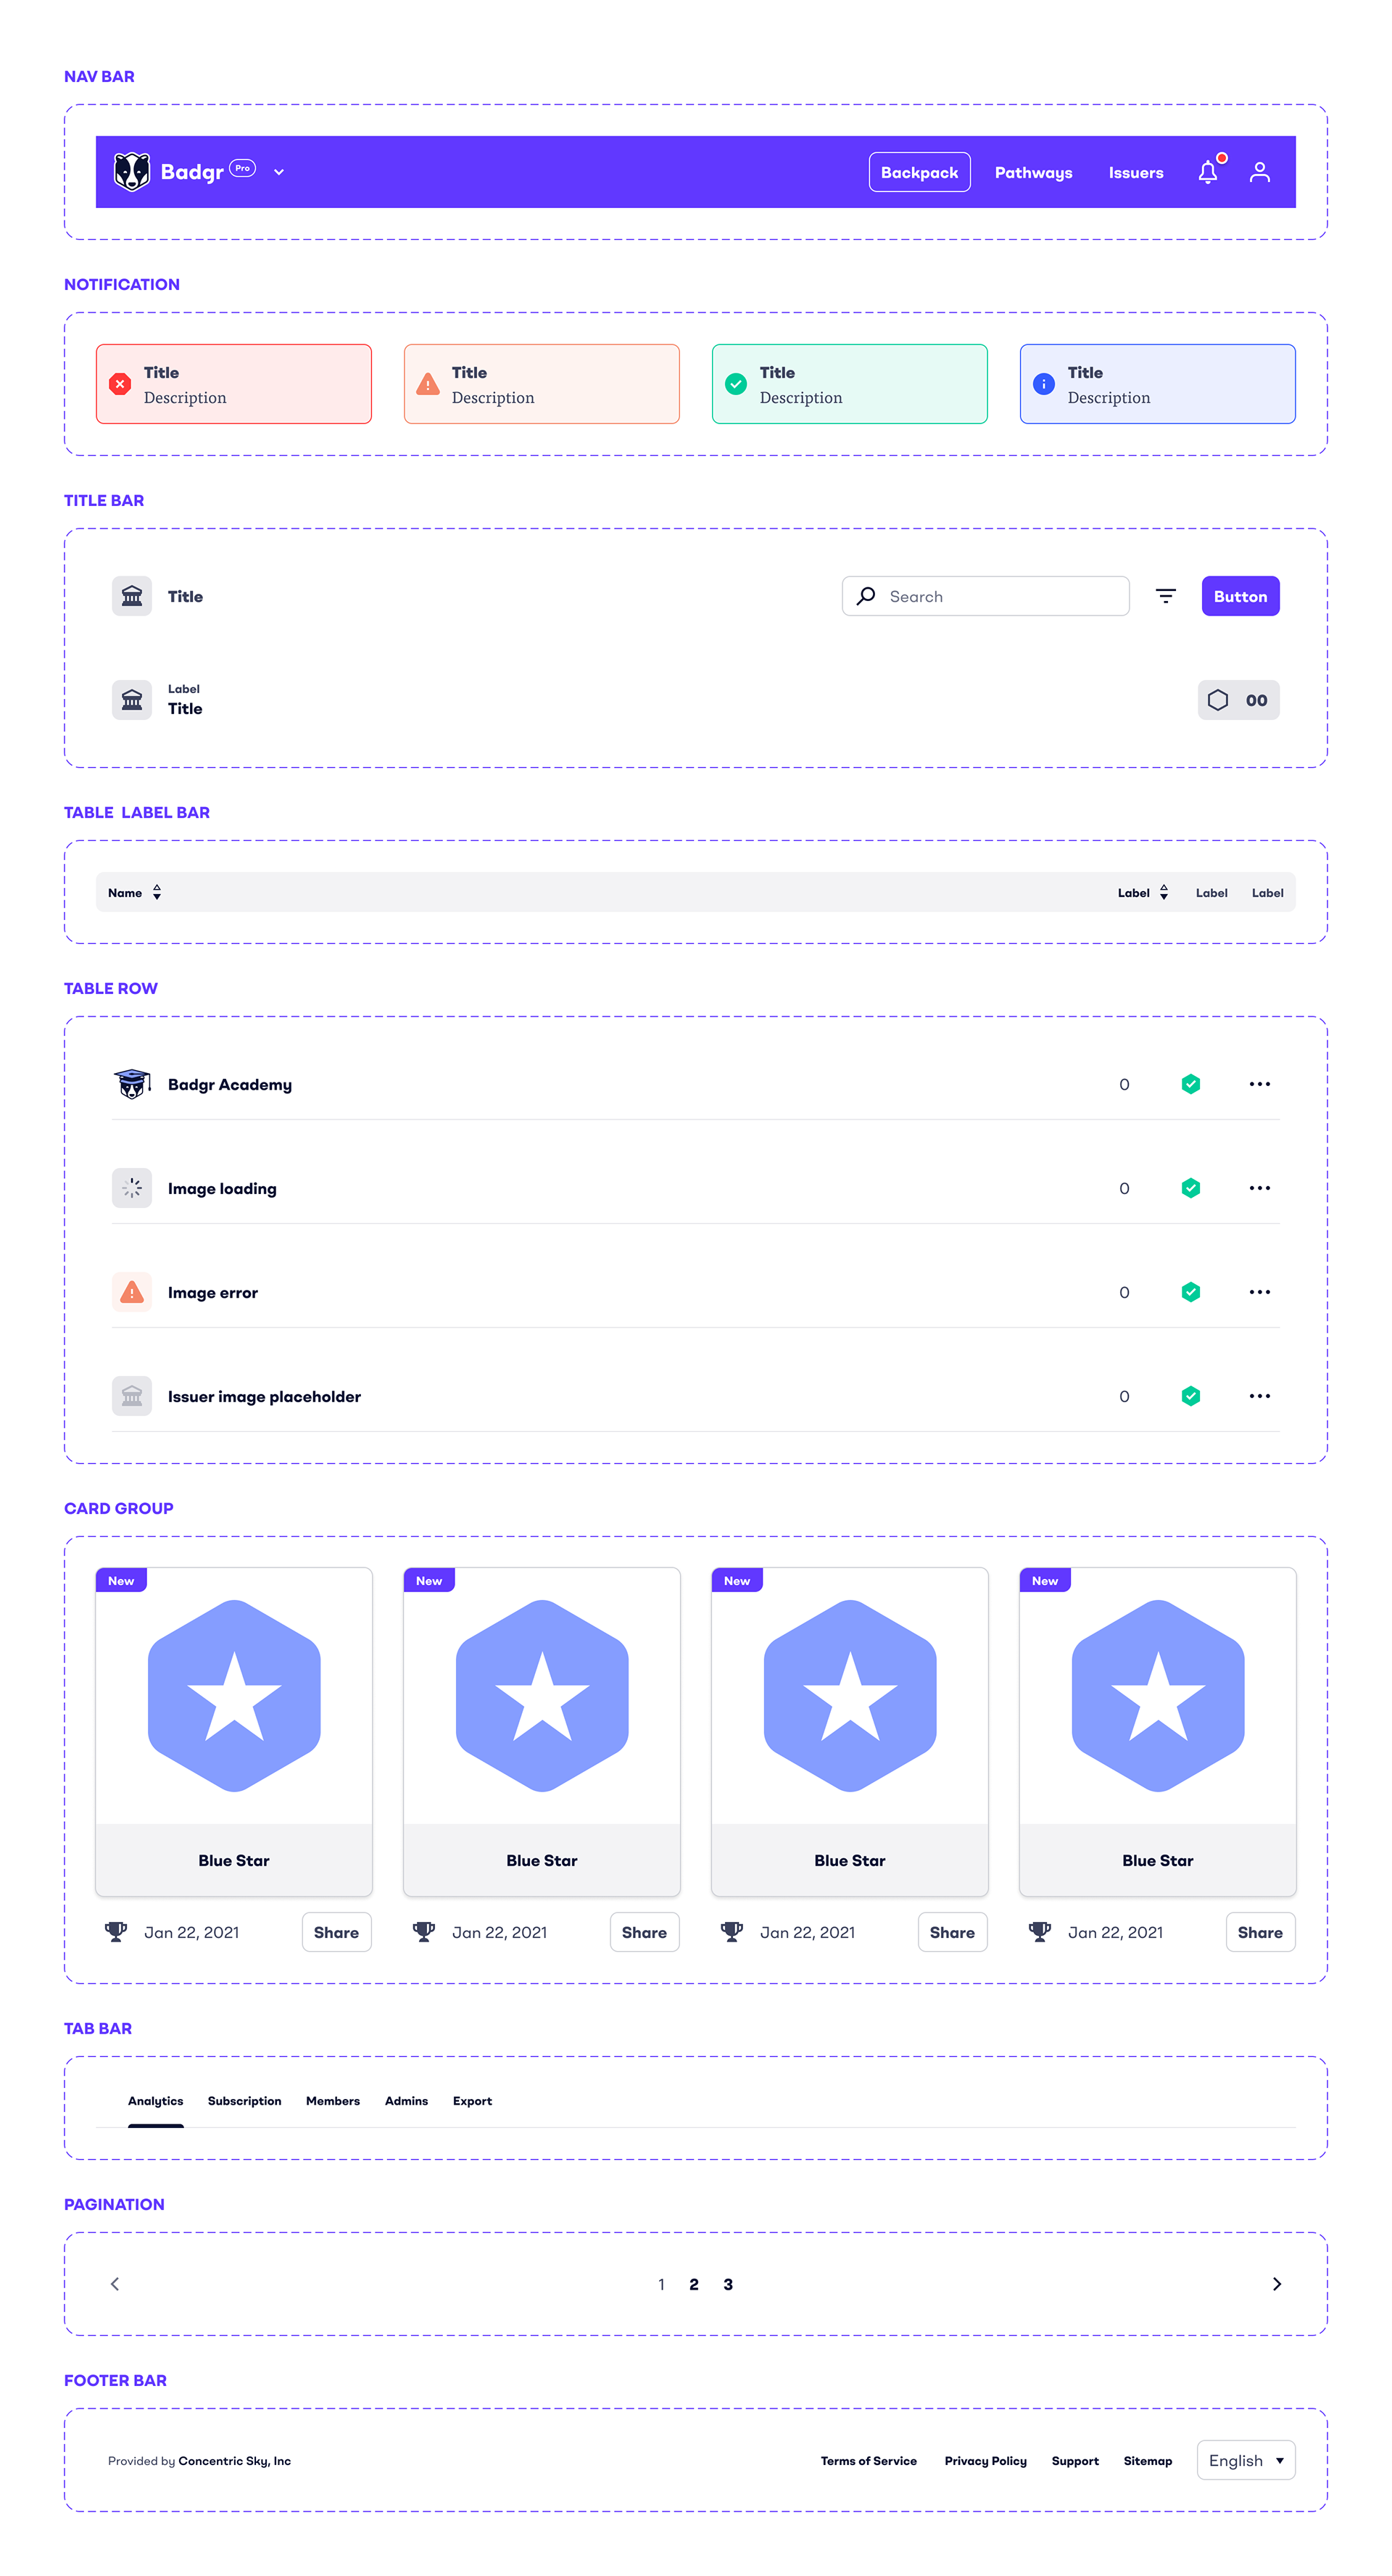Click the purple Button in title bar
1392x2576 pixels.
pos(1240,596)
